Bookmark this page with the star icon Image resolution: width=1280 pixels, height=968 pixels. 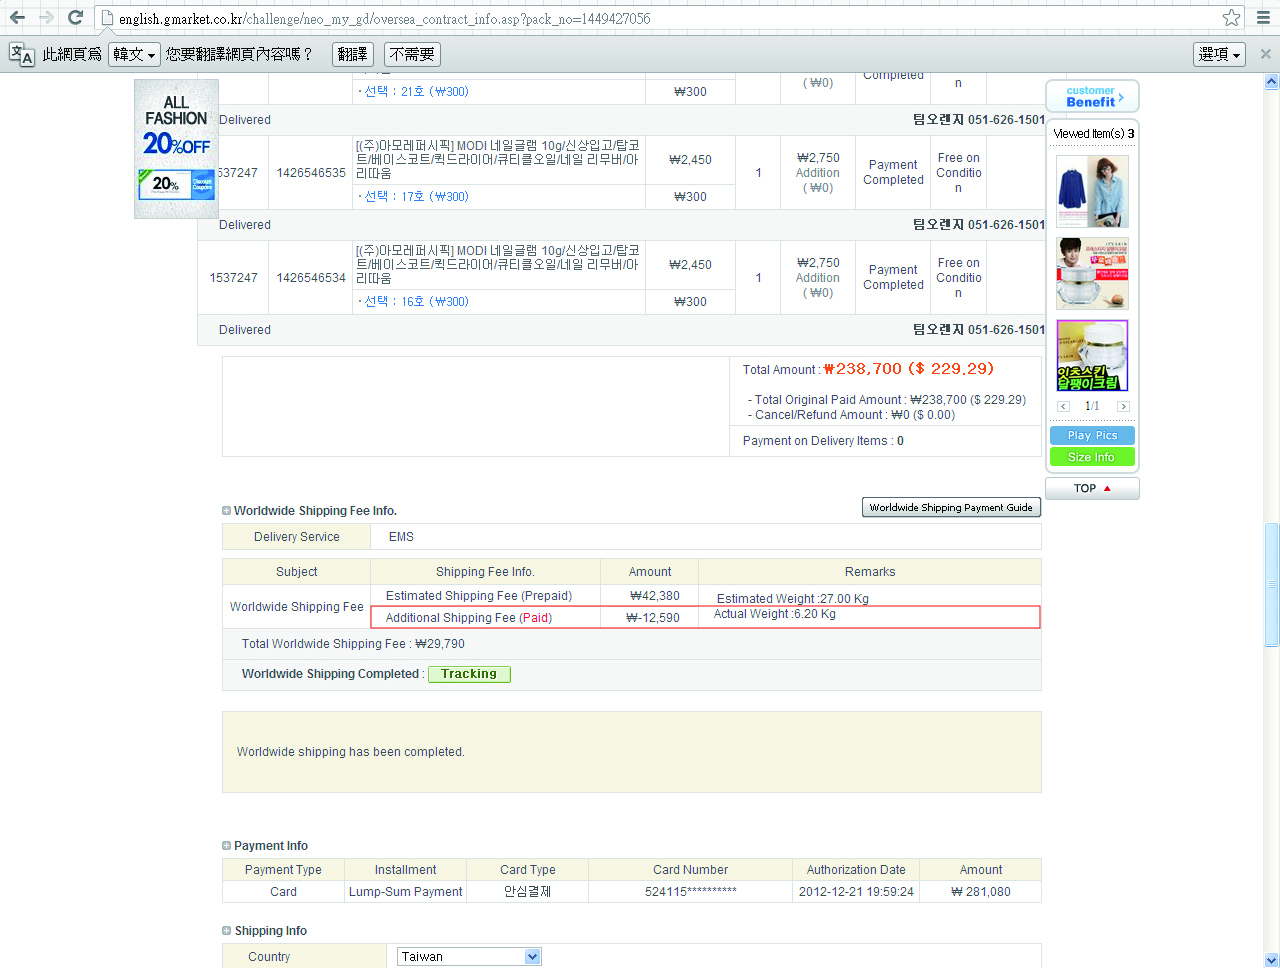point(1231,18)
